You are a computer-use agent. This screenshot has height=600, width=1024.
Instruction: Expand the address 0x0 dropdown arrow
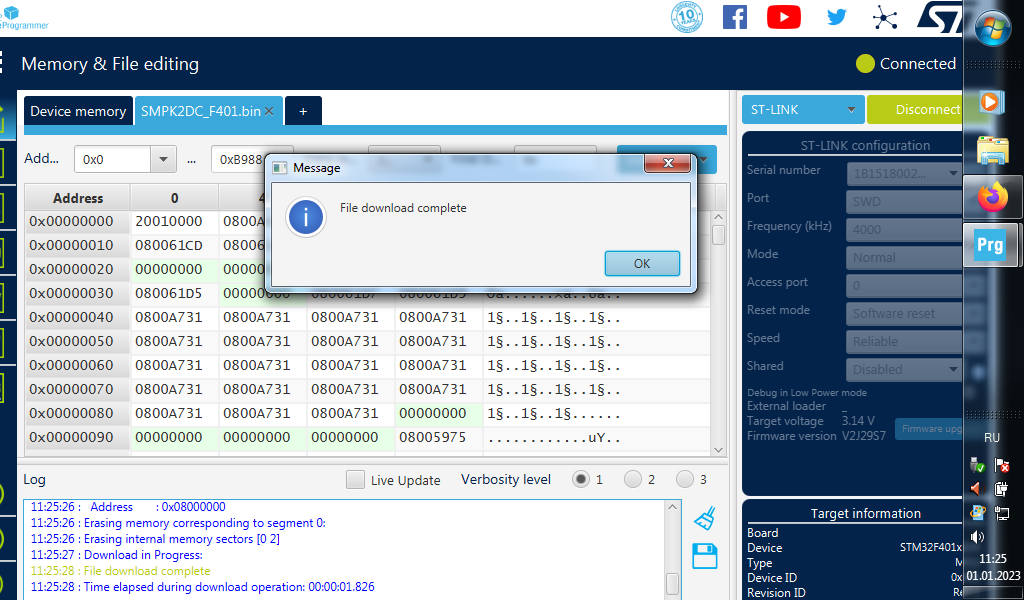pyautogui.click(x=163, y=159)
